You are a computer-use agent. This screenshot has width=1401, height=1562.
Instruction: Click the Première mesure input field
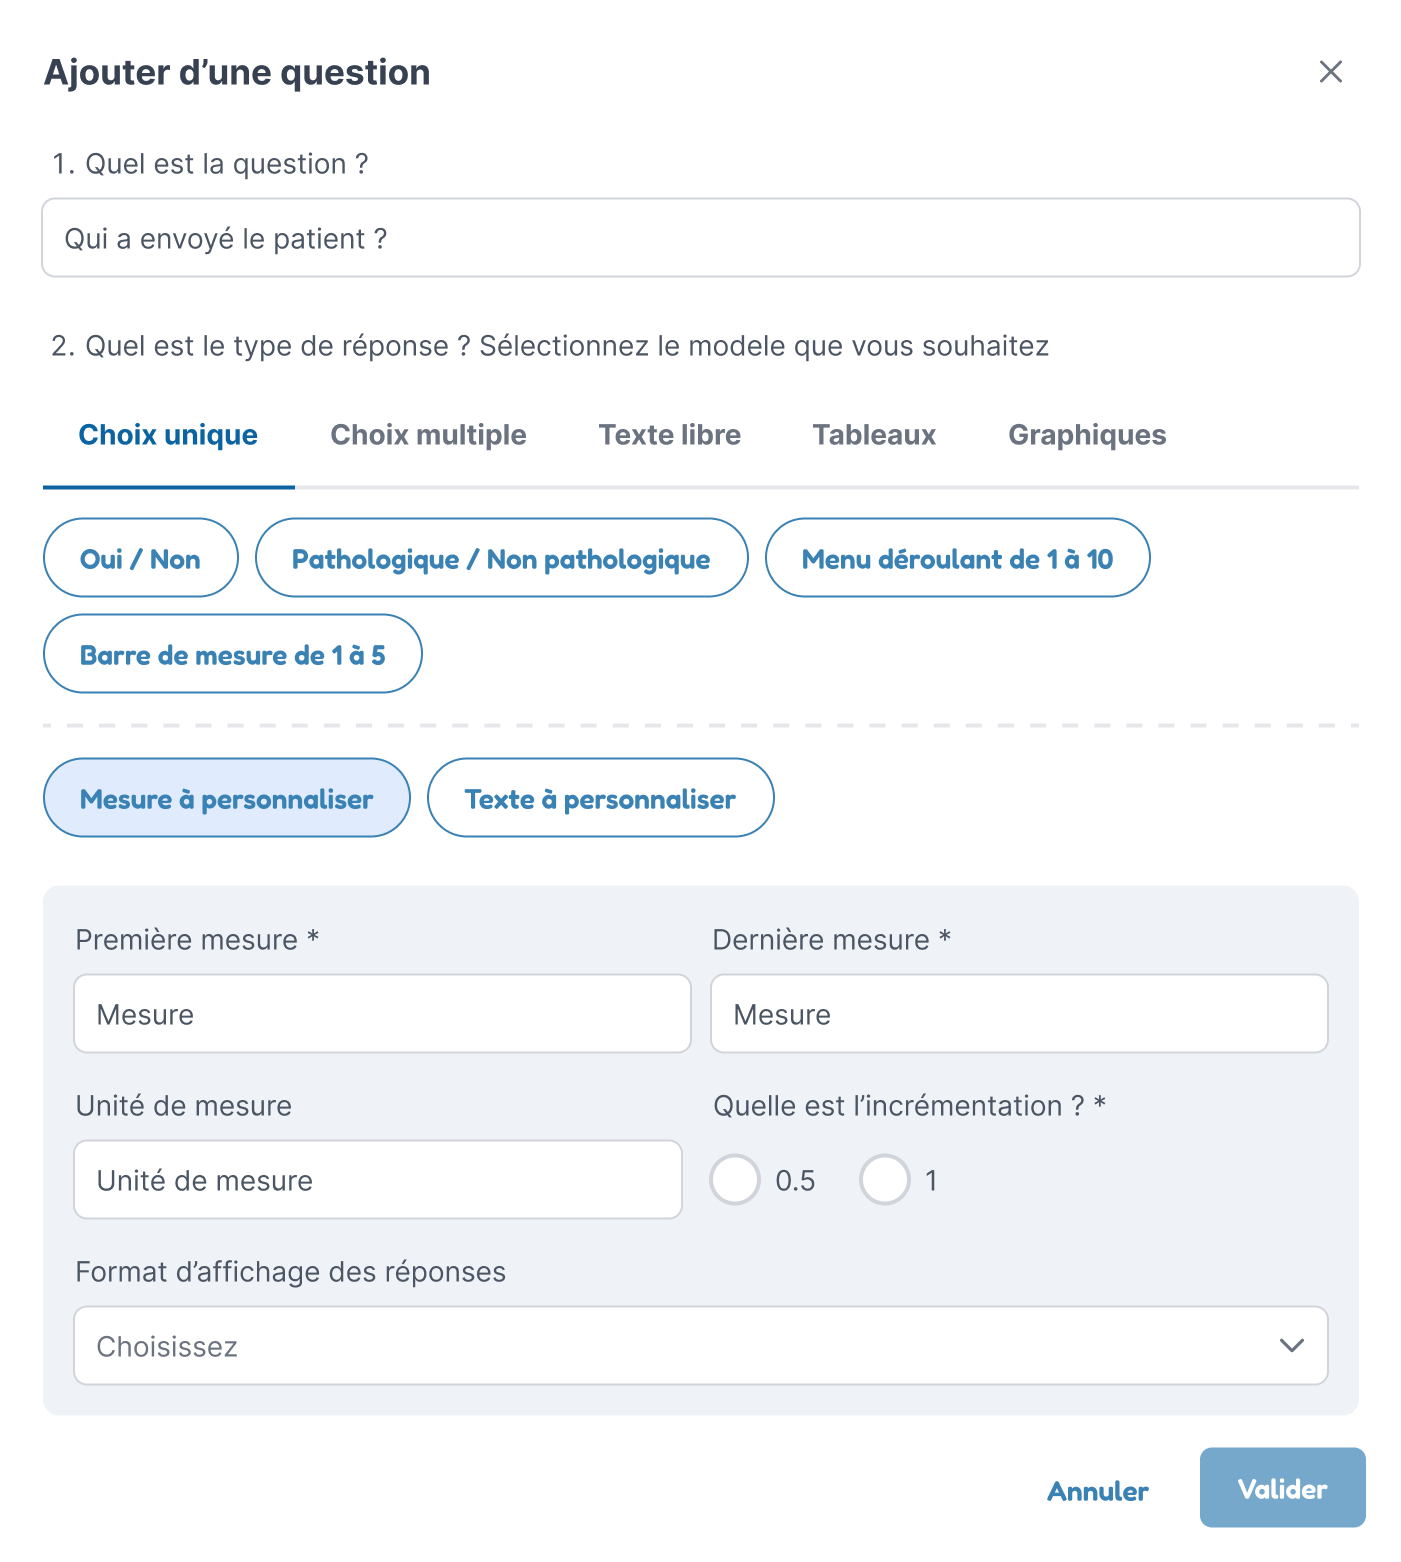click(x=382, y=1014)
